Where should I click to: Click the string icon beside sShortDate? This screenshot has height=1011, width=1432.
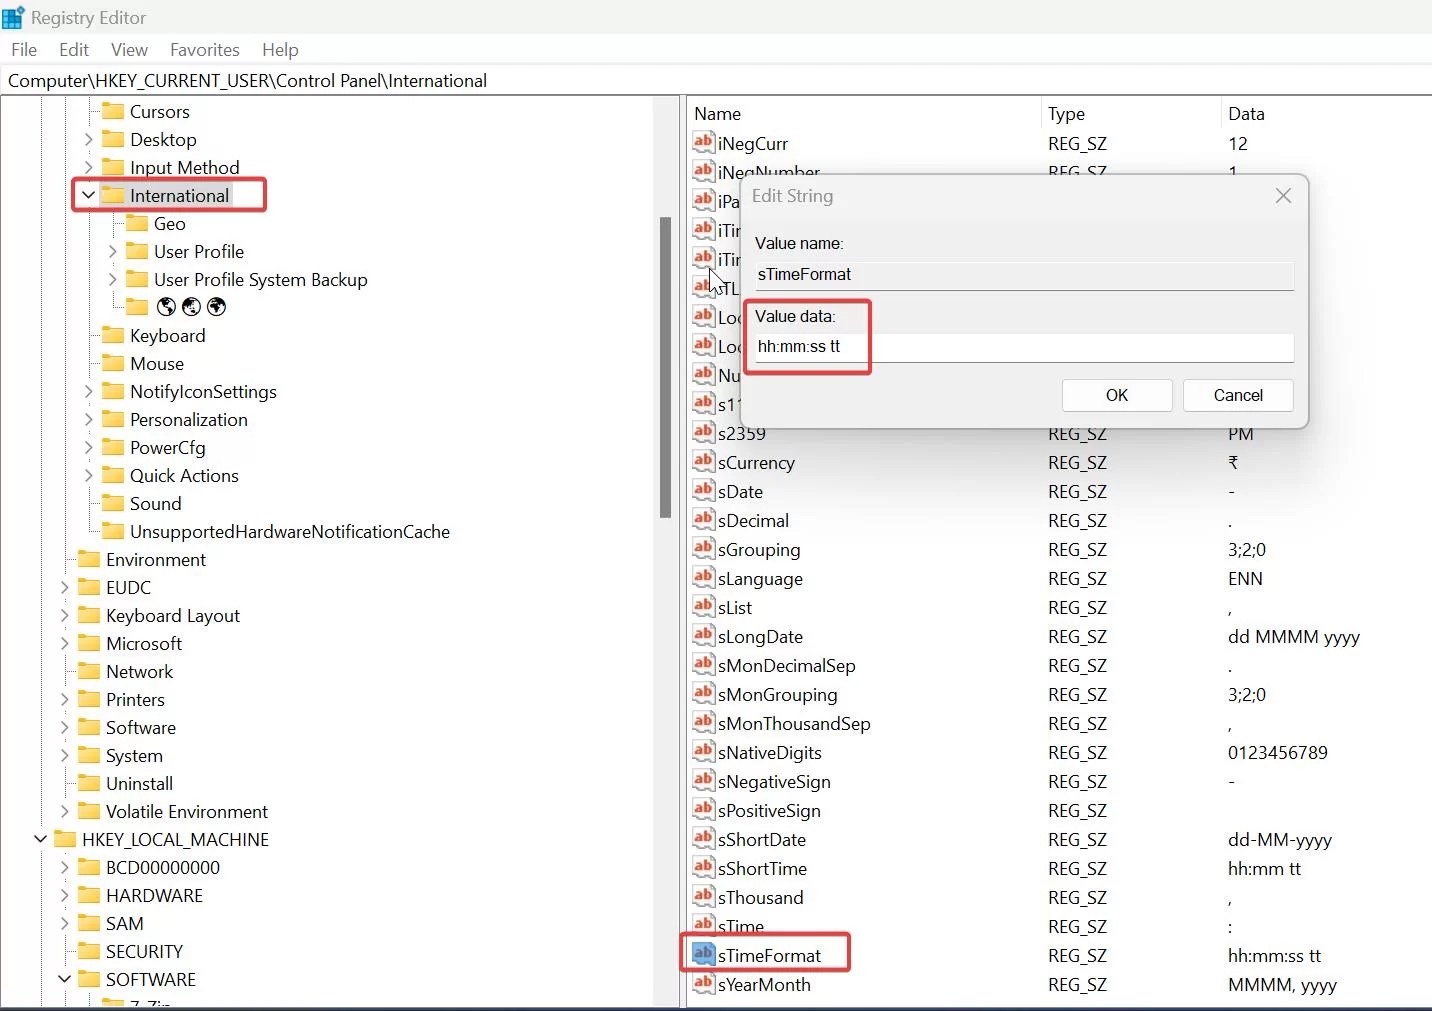pyautogui.click(x=702, y=840)
